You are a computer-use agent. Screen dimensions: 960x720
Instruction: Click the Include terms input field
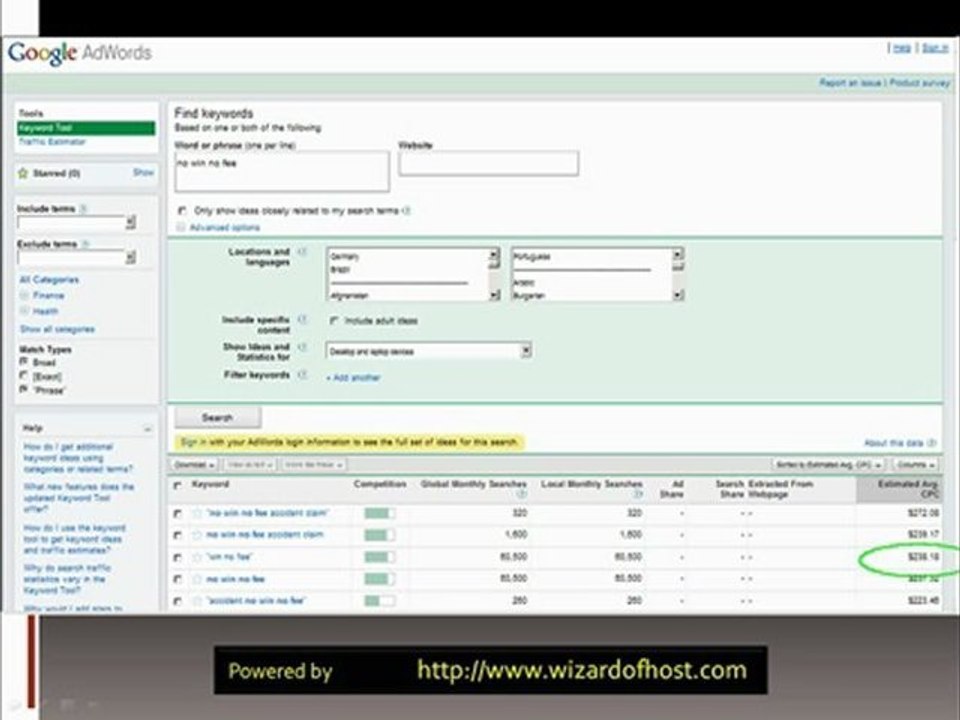(71, 223)
